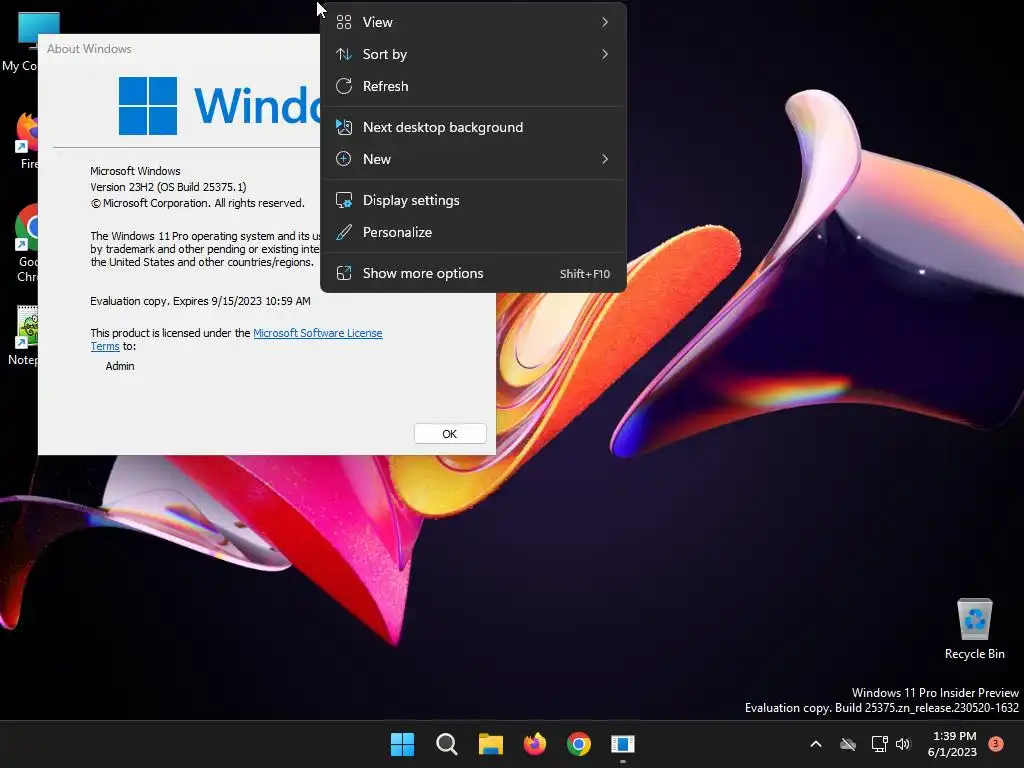
Task: Click the Evaluation copy expiry text
Action: [x=200, y=301]
